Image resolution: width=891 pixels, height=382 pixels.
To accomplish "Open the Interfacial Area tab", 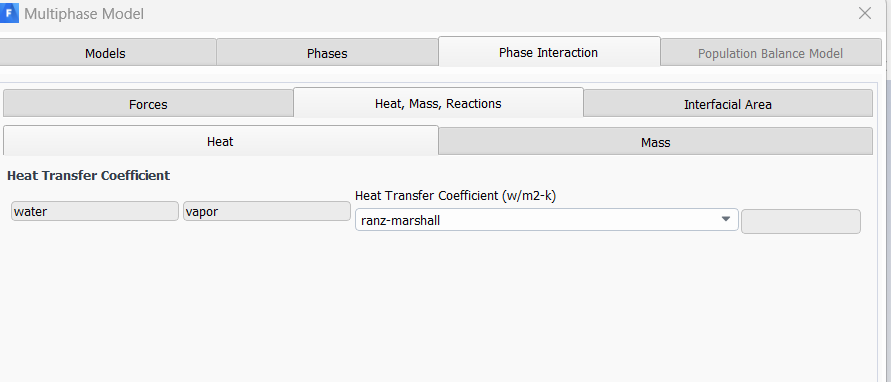I will pos(728,104).
